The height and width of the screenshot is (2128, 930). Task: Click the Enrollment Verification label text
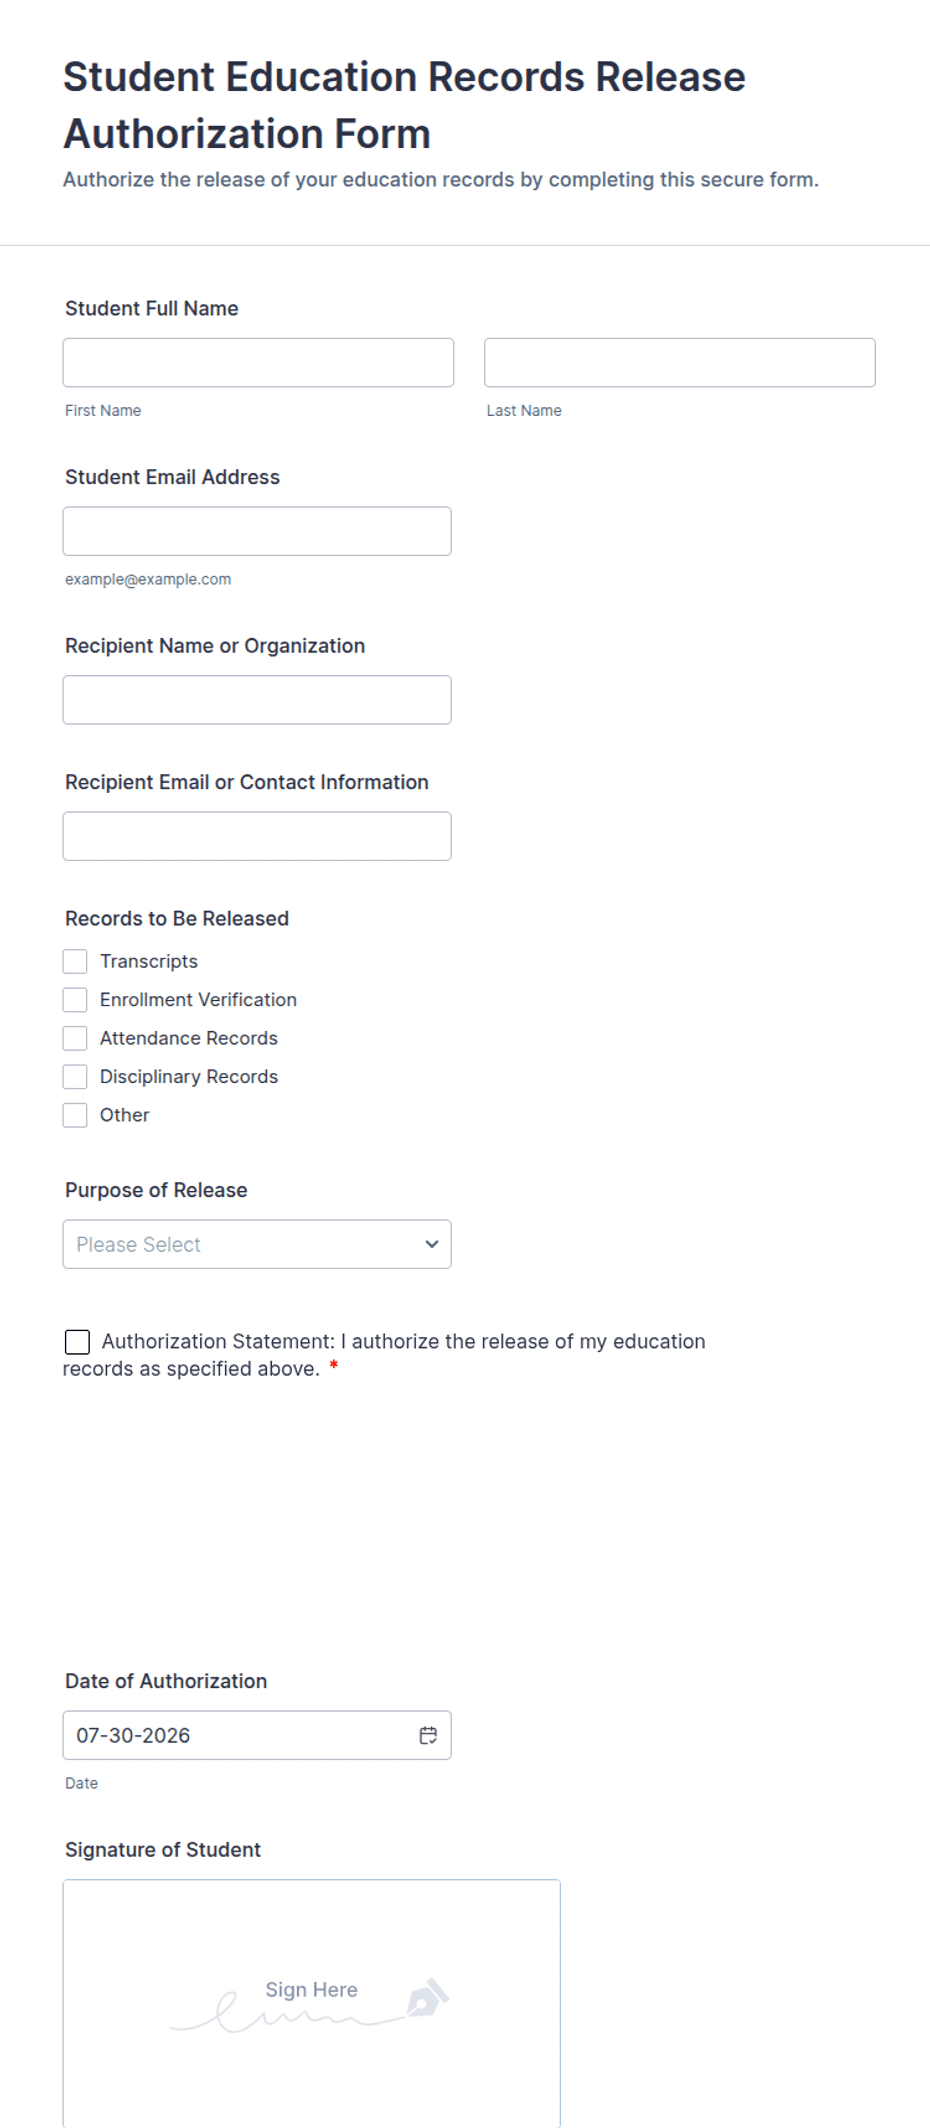[x=198, y=1000]
